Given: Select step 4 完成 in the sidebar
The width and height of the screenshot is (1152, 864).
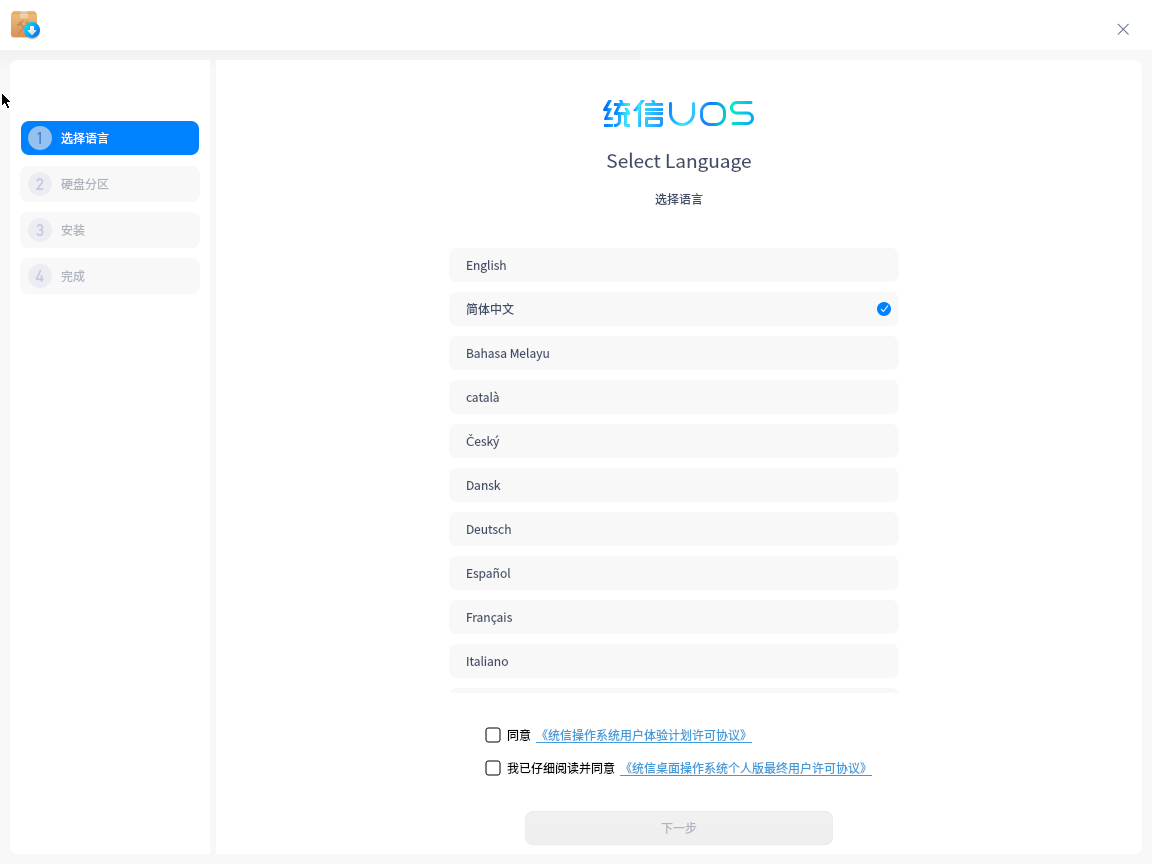Looking at the screenshot, I should pos(110,276).
